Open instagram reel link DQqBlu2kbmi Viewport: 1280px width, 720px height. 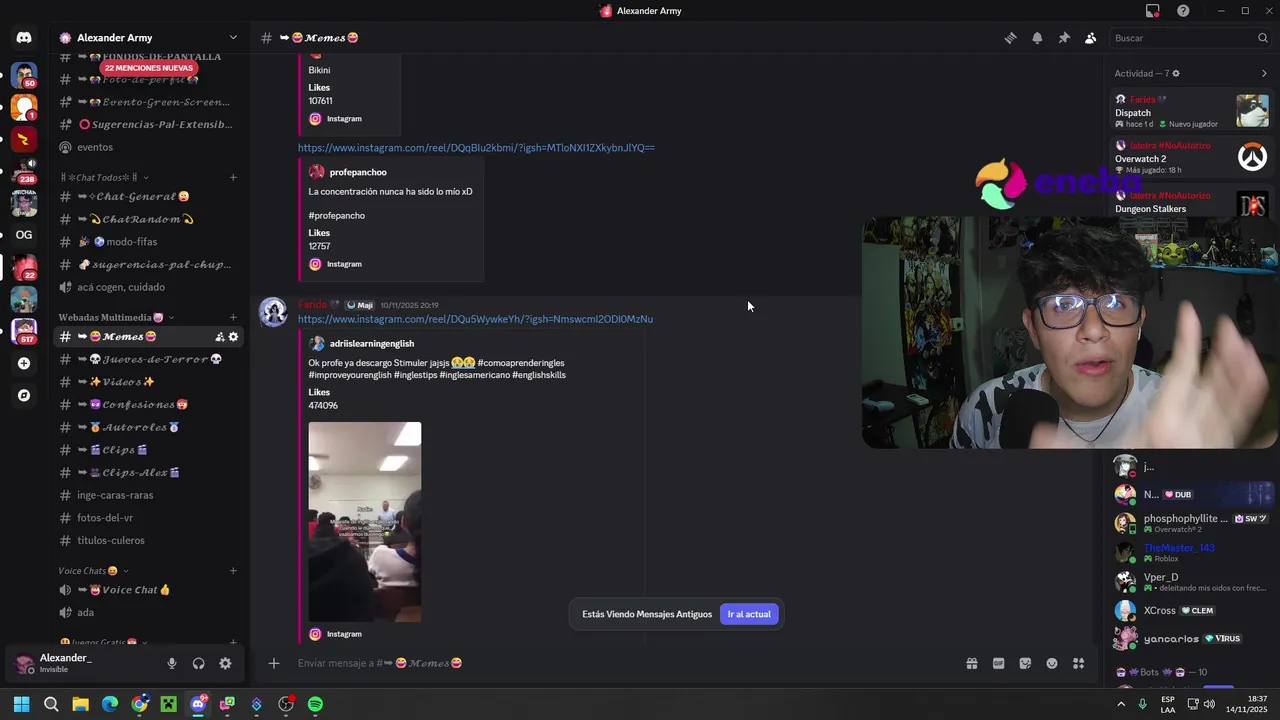tap(476, 148)
